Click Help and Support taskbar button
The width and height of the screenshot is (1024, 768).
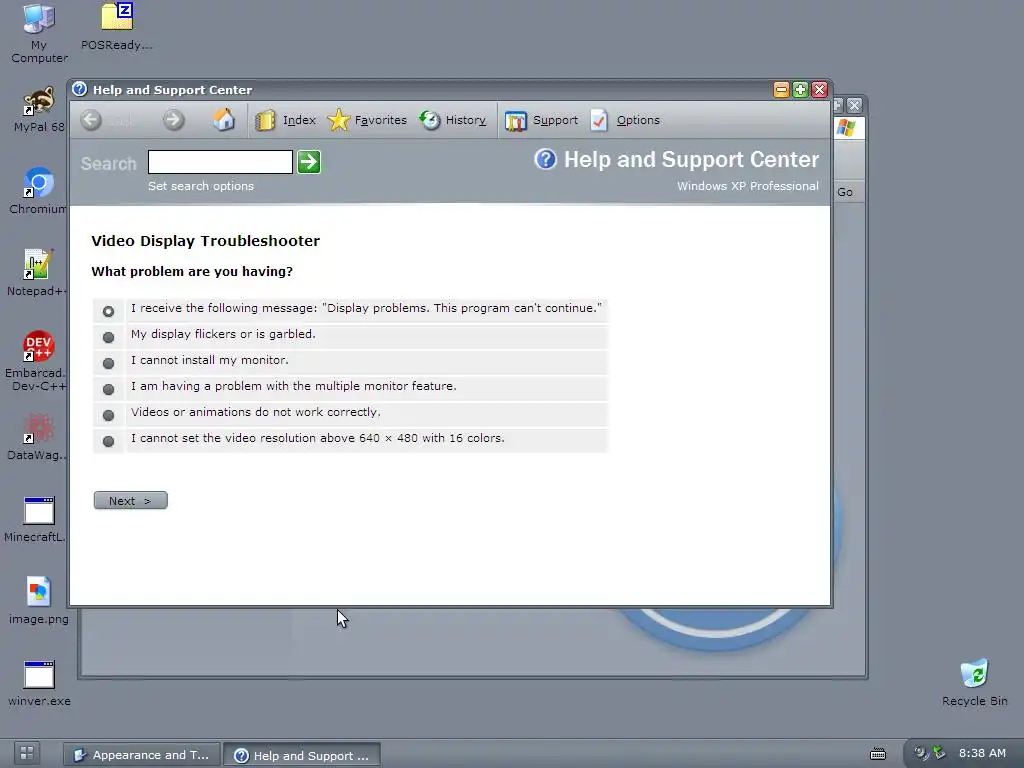tap(302, 756)
